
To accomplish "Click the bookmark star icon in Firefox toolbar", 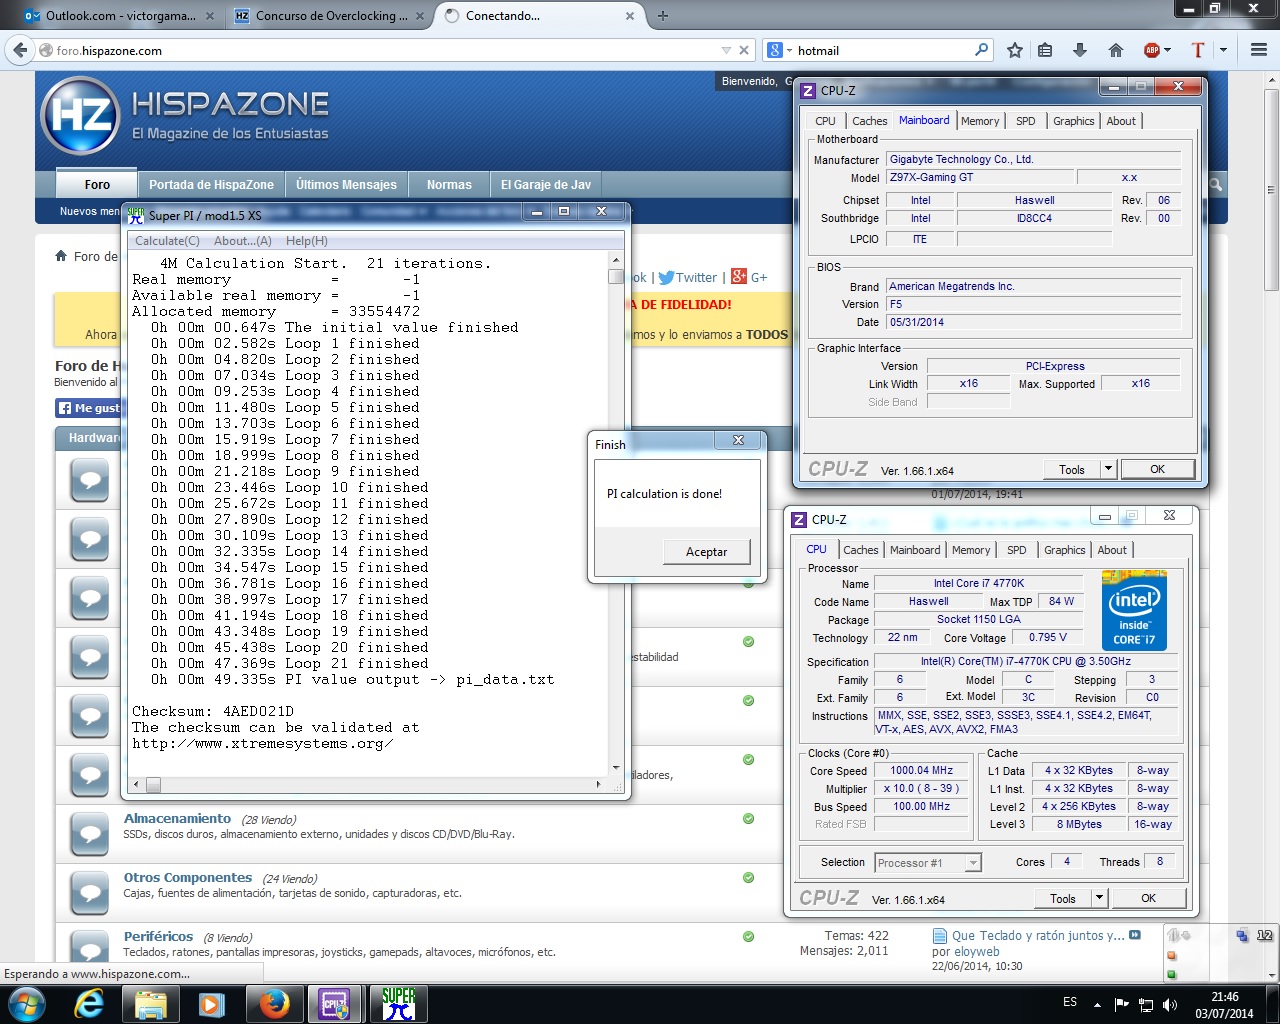I will [1015, 50].
